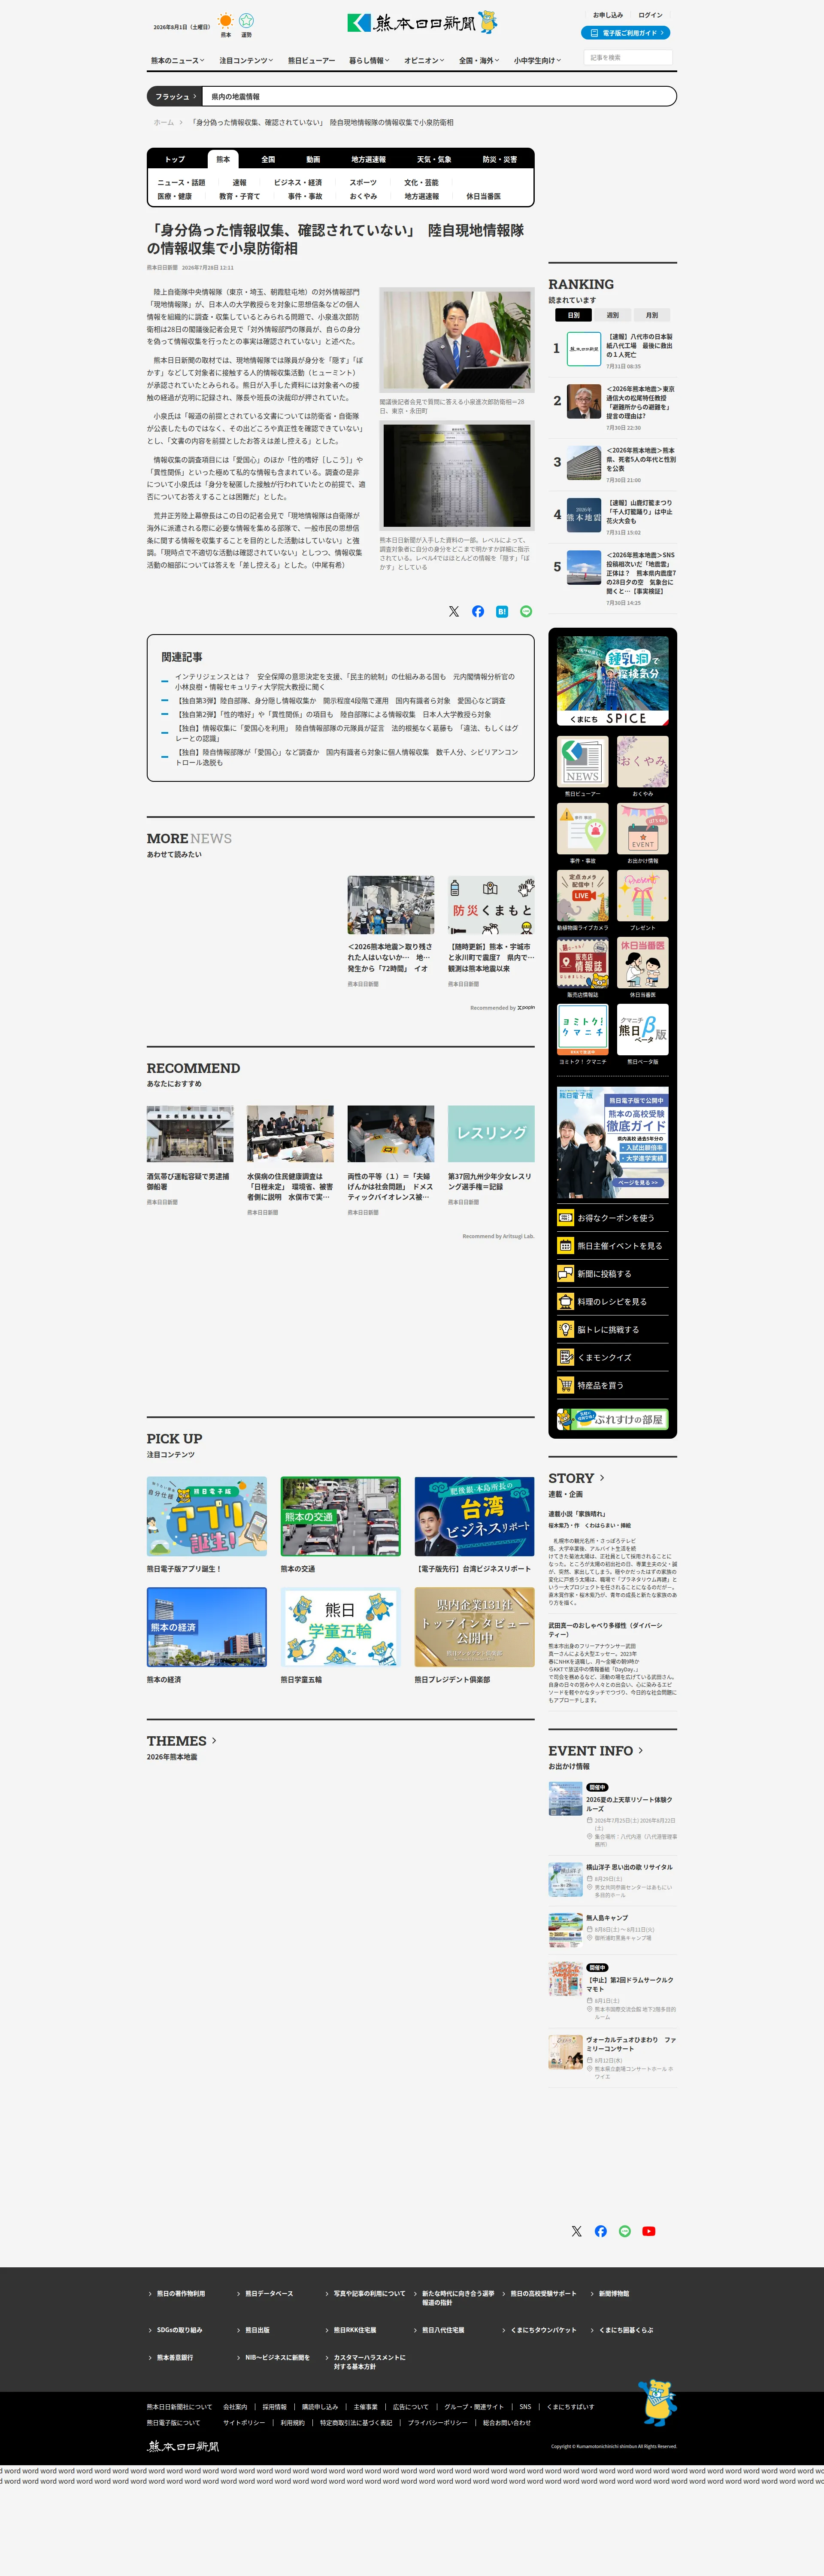Expand the 全国・海外 dropdown menu
Image resolution: width=824 pixels, height=2576 pixels.
(x=479, y=61)
